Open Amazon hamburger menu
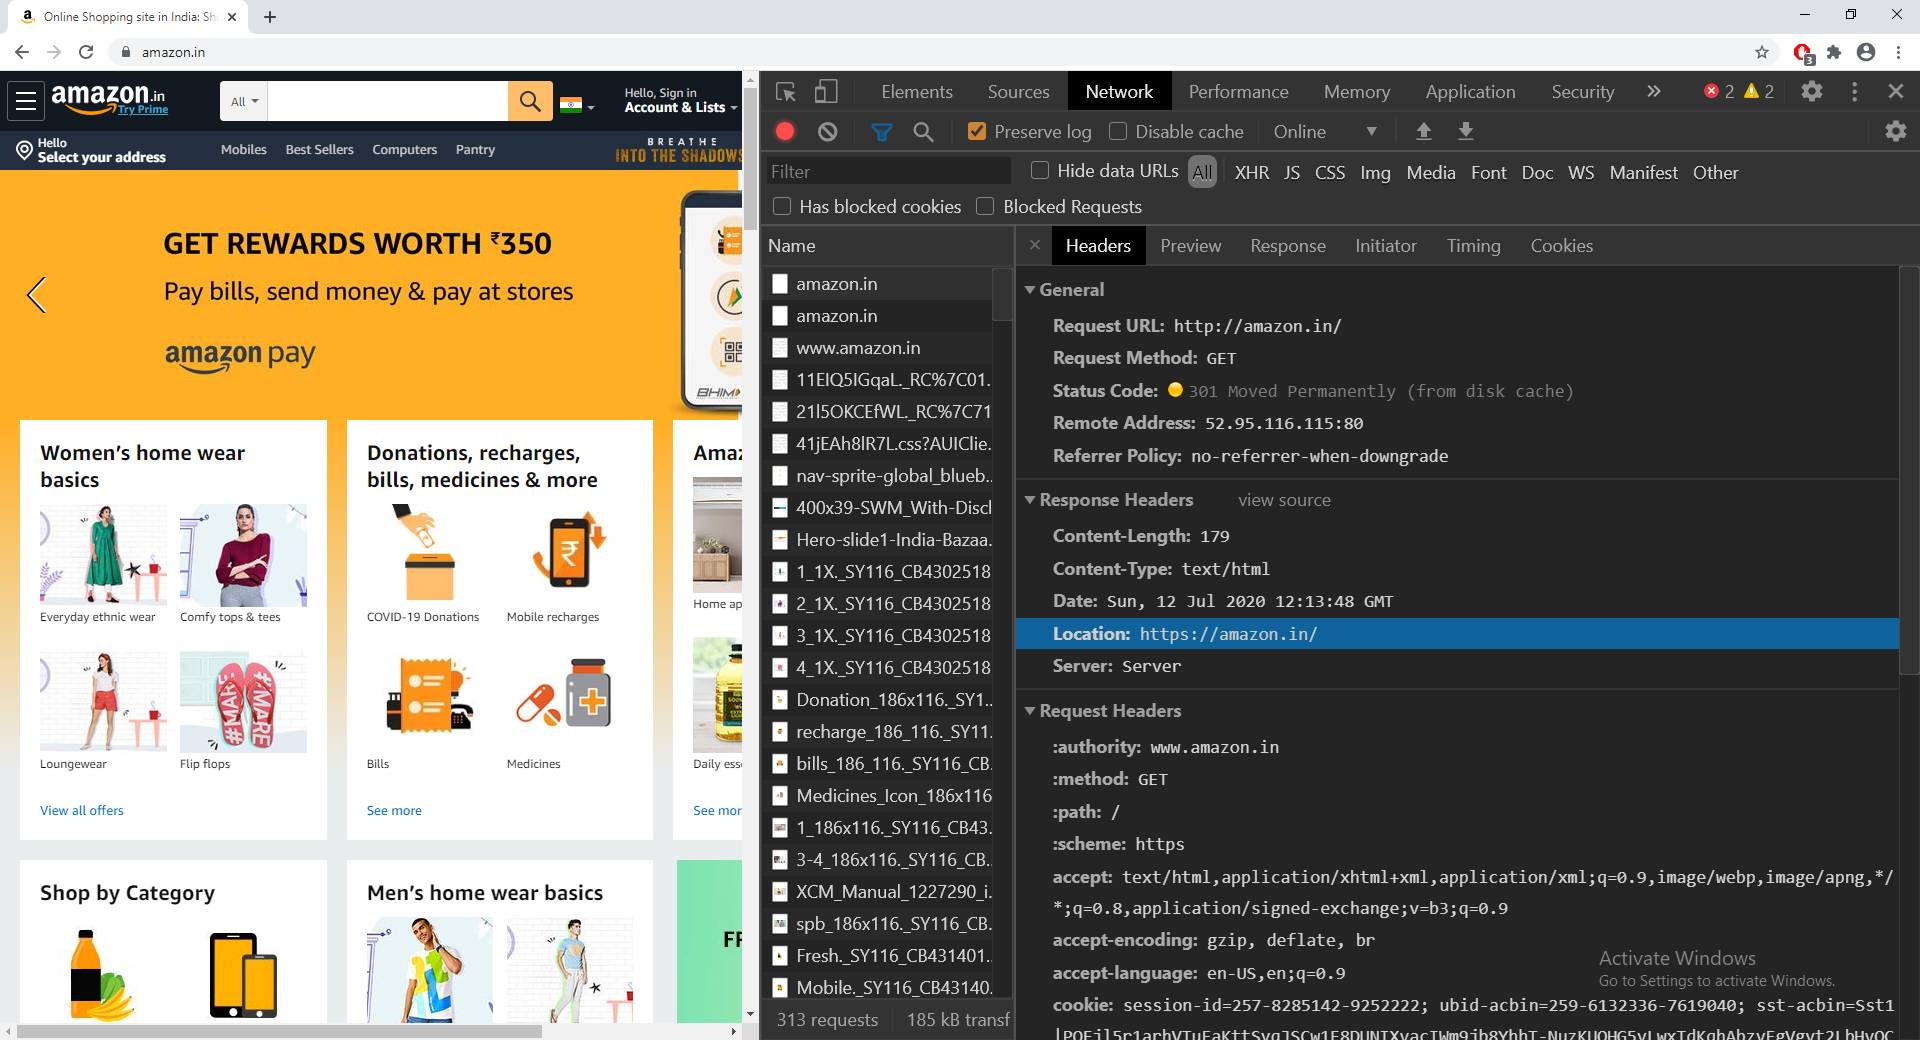This screenshot has width=1920, height=1040. (26, 100)
